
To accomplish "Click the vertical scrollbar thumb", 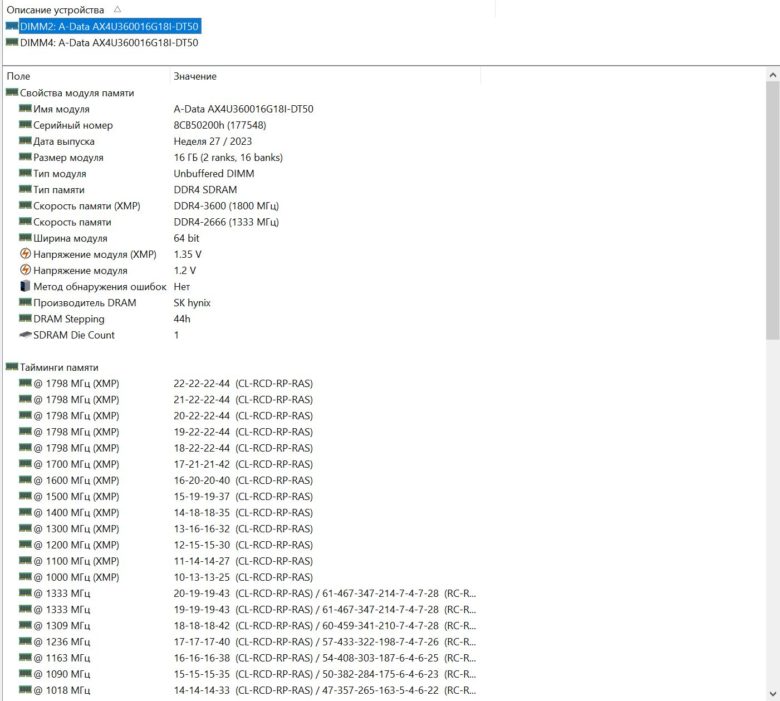I will pyautogui.click(x=772, y=211).
